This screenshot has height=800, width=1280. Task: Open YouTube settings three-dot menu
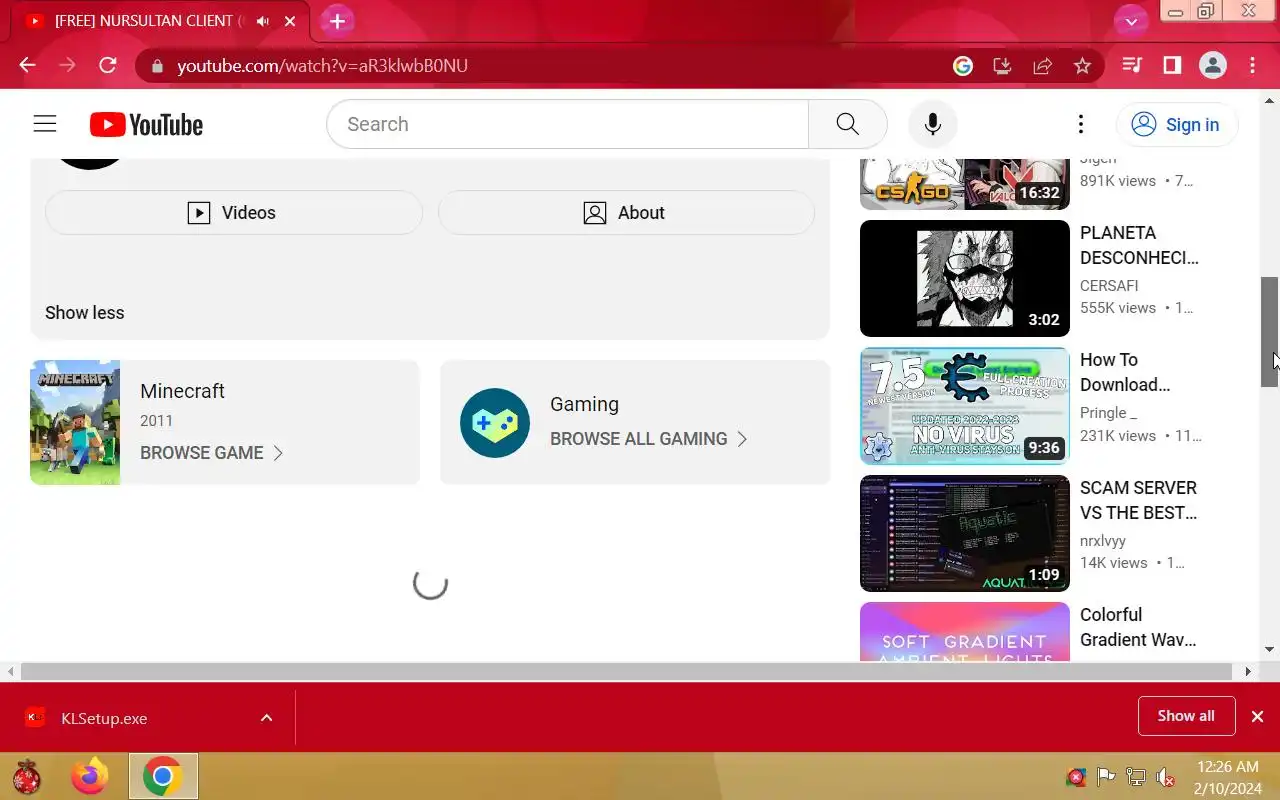1080,124
